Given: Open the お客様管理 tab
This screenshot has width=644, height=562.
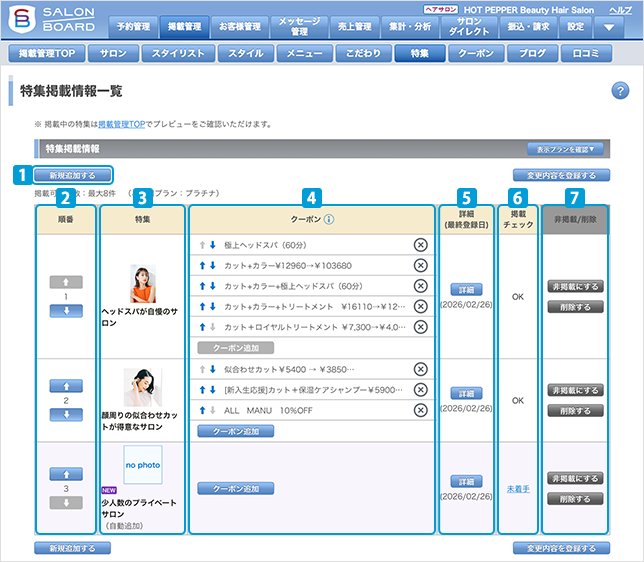Looking at the screenshot, I should point(239,27).
